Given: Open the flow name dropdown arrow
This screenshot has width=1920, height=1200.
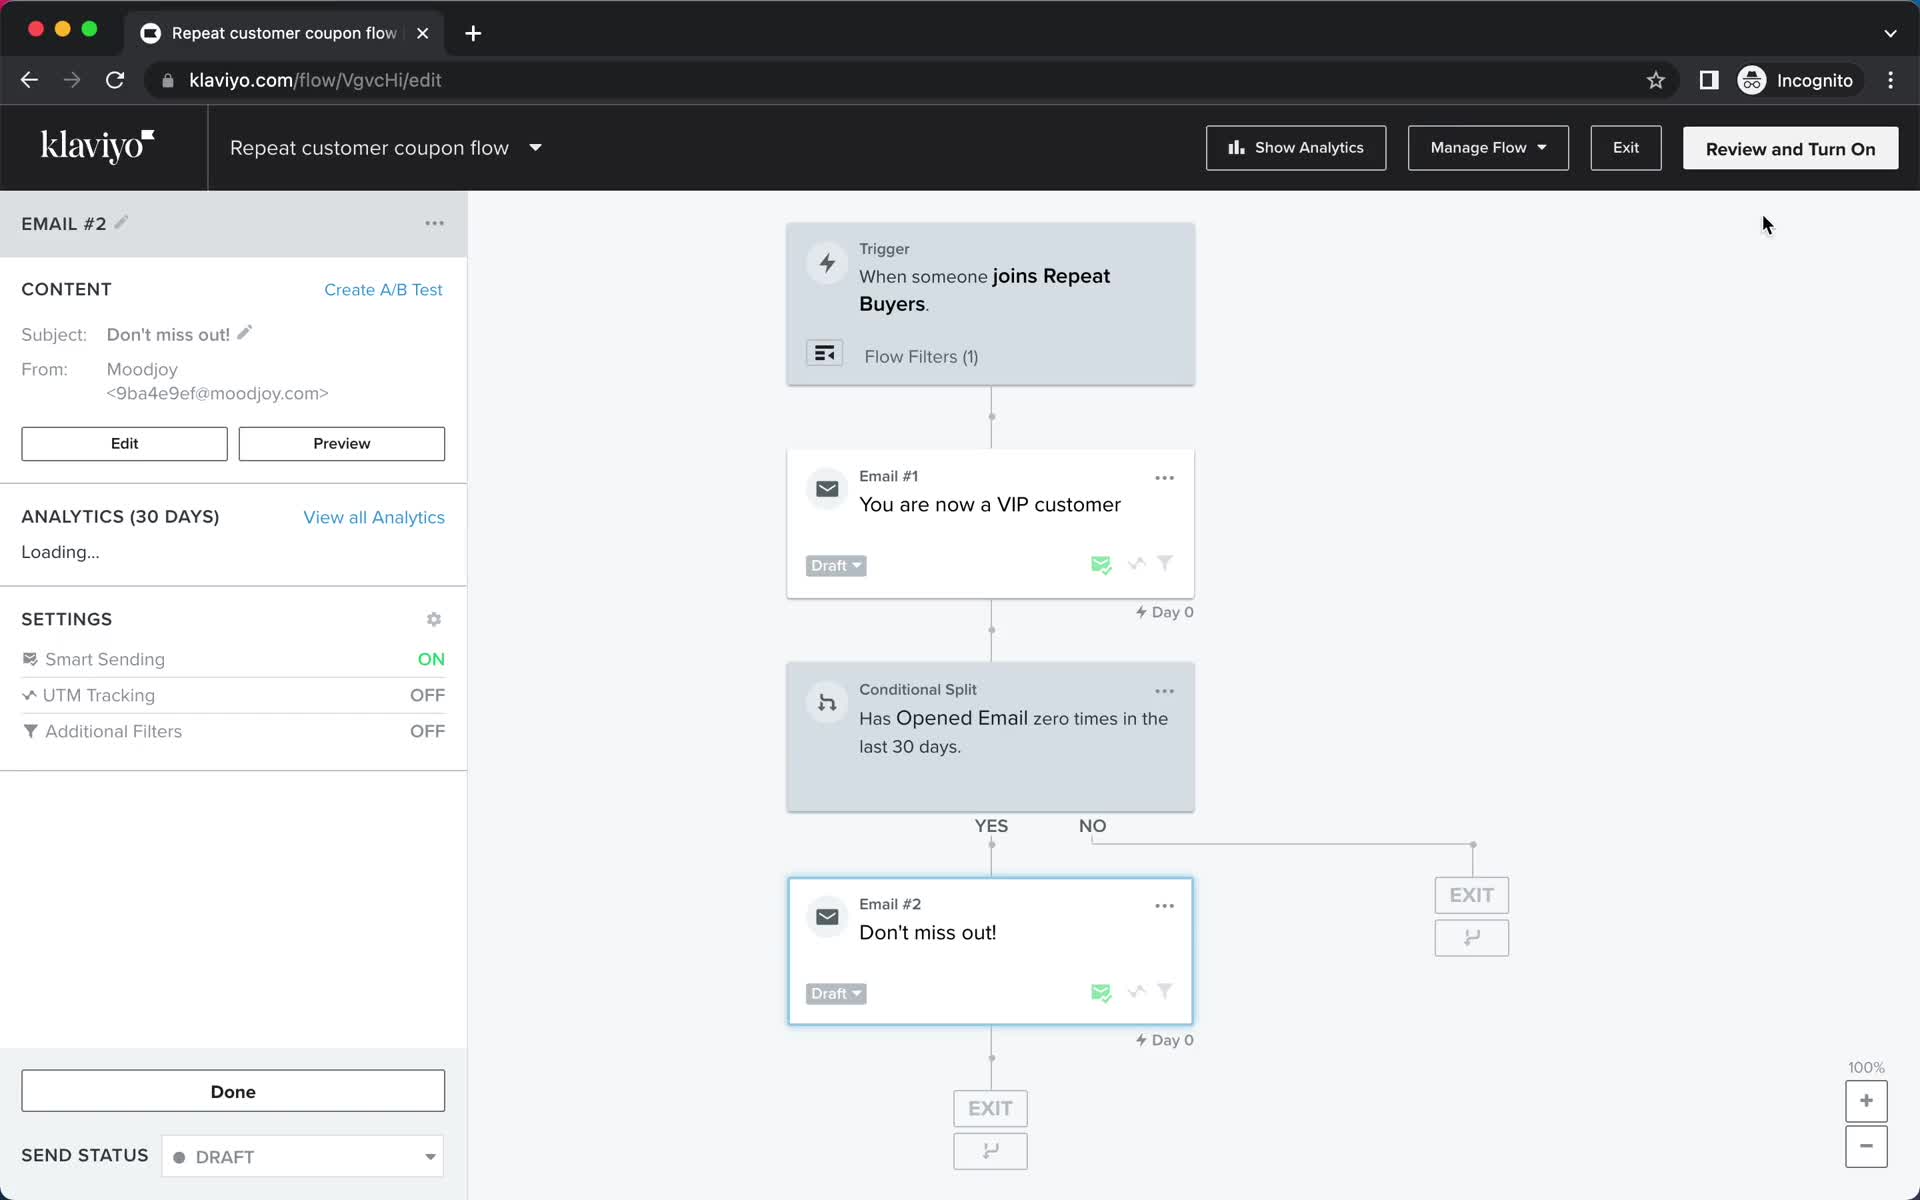Looking at the screenshot, I should coord(535,148).
